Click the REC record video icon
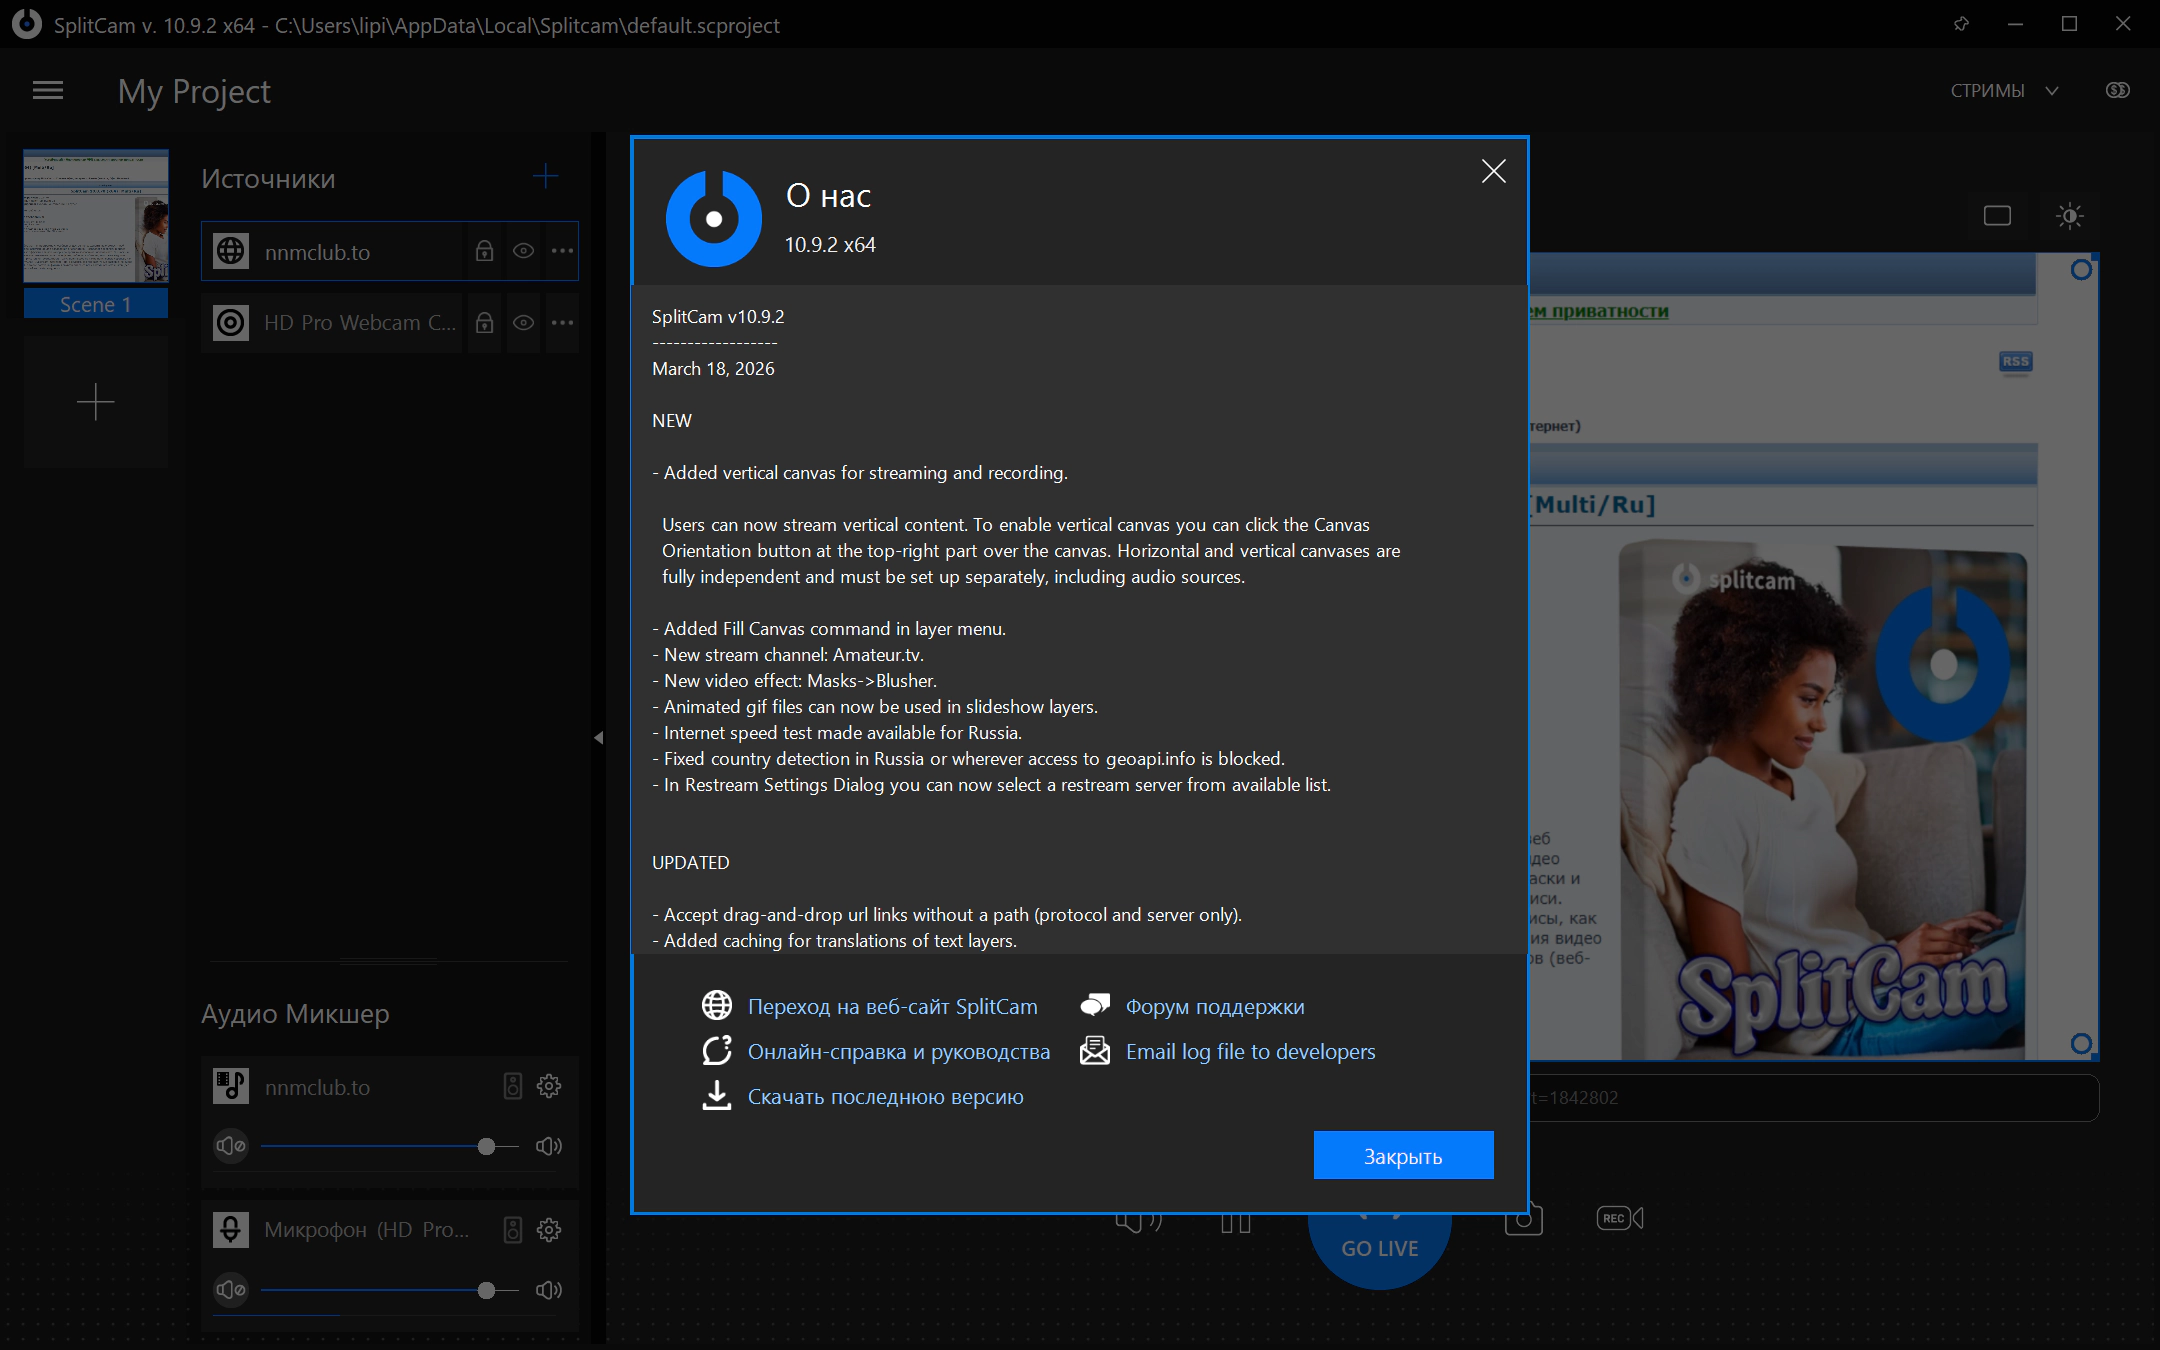 click(1619, 1218)
